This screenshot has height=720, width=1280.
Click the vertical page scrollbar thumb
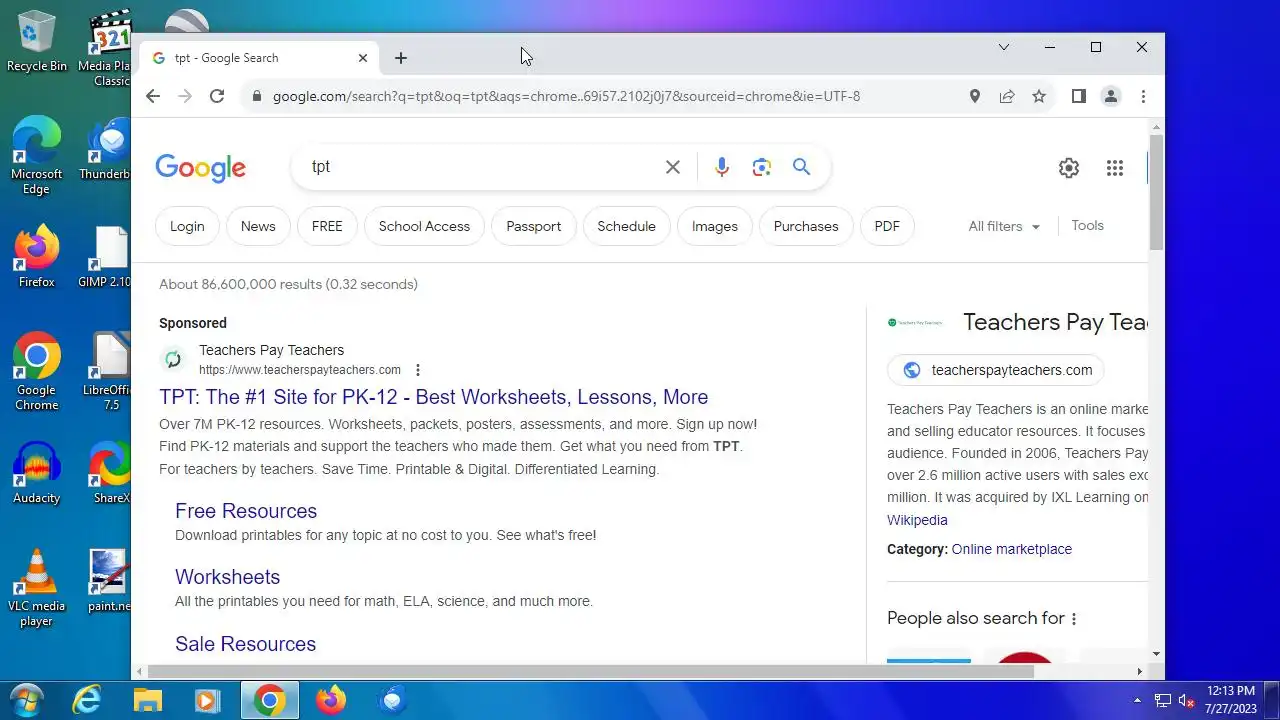[x=1156, y=192]
